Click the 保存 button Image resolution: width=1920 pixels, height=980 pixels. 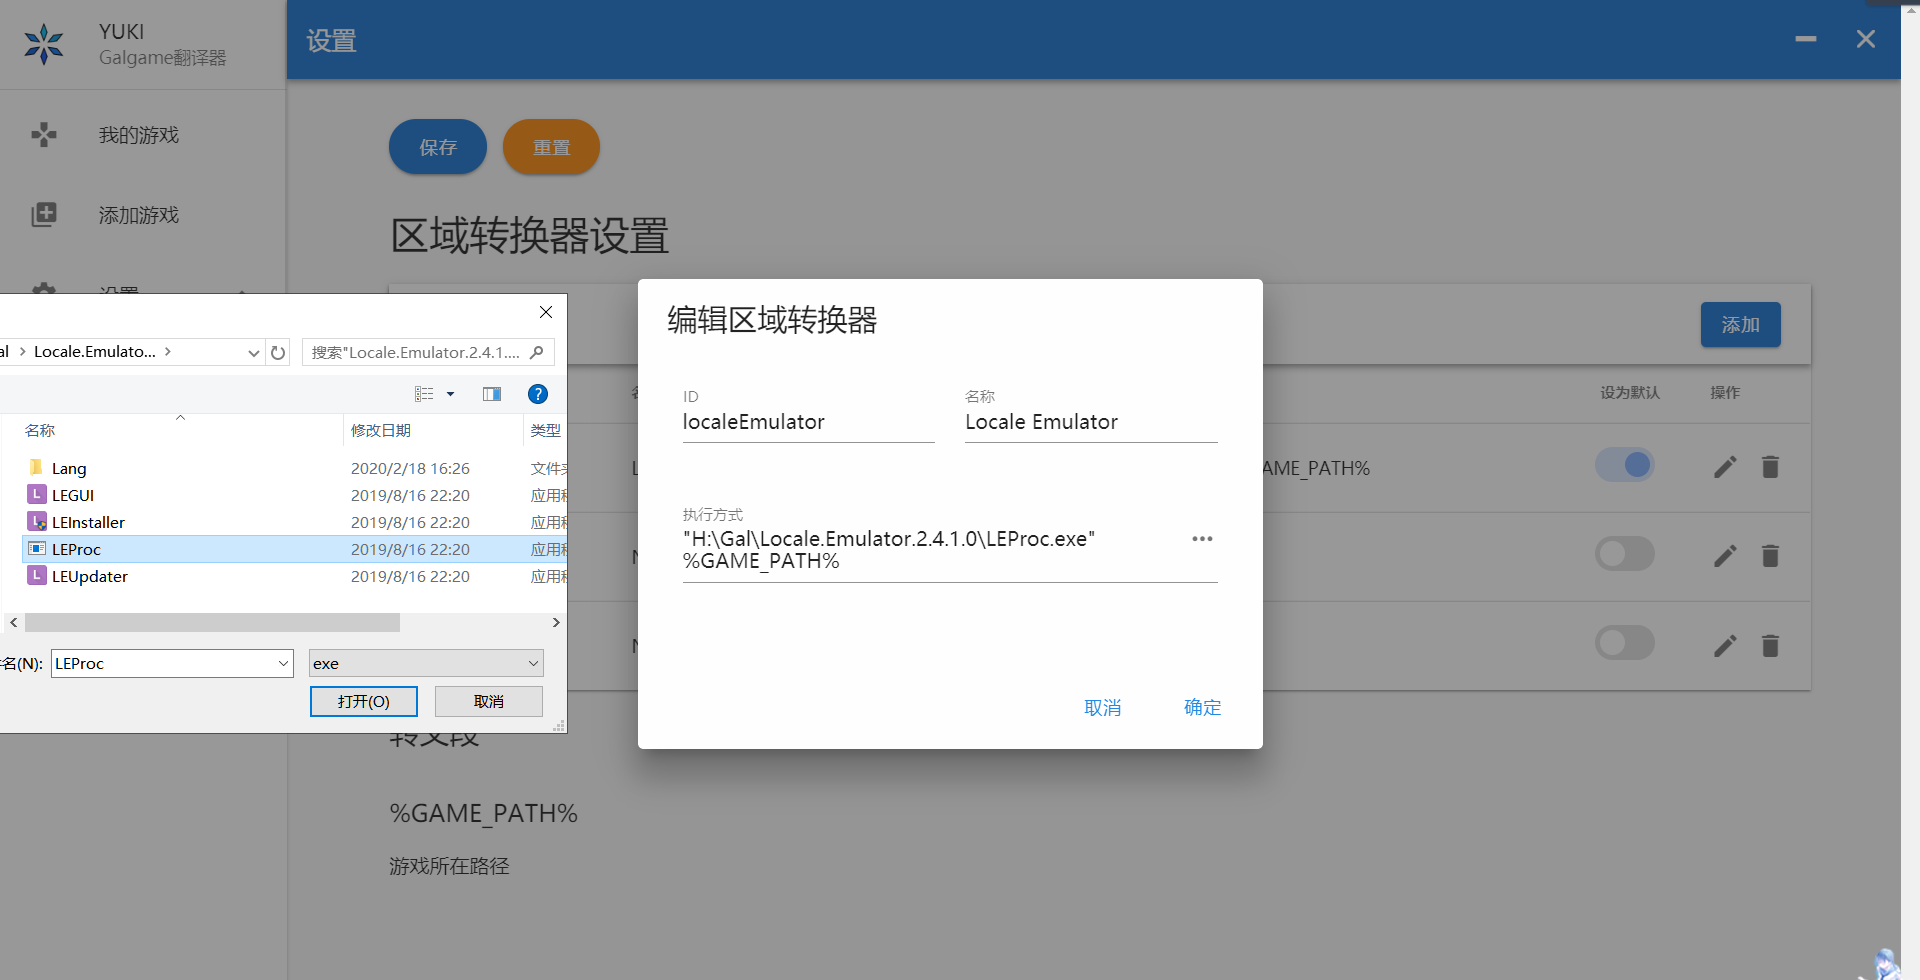[x=438, y=147]
